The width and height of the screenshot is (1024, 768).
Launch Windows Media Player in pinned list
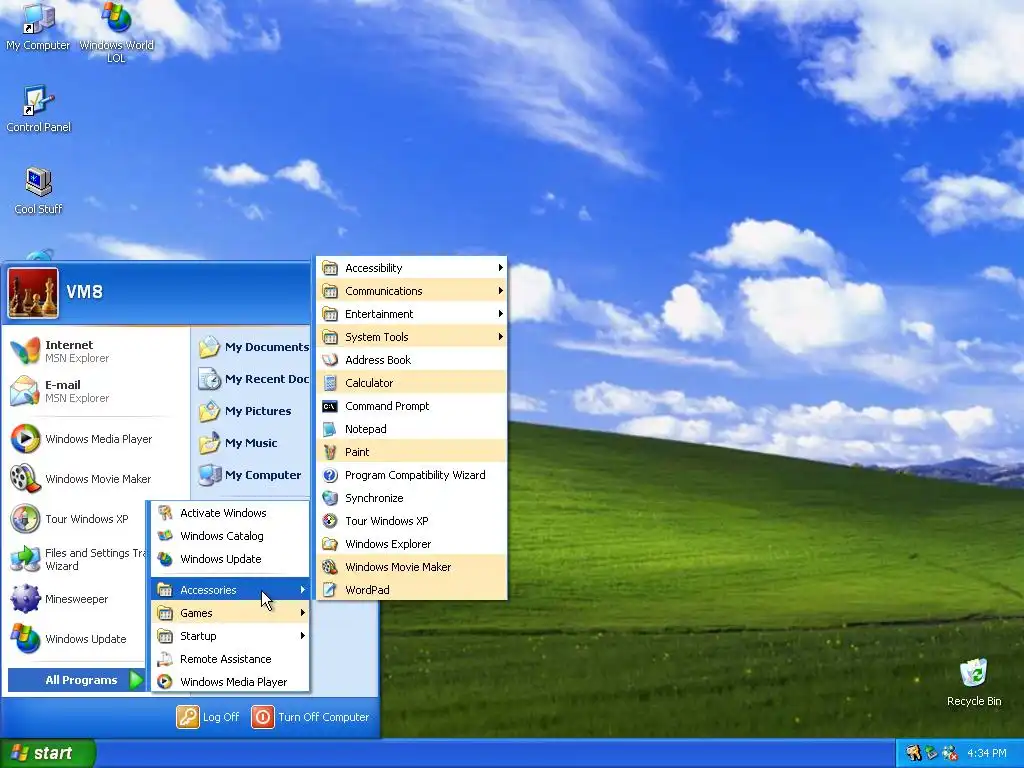pos(95,439)
